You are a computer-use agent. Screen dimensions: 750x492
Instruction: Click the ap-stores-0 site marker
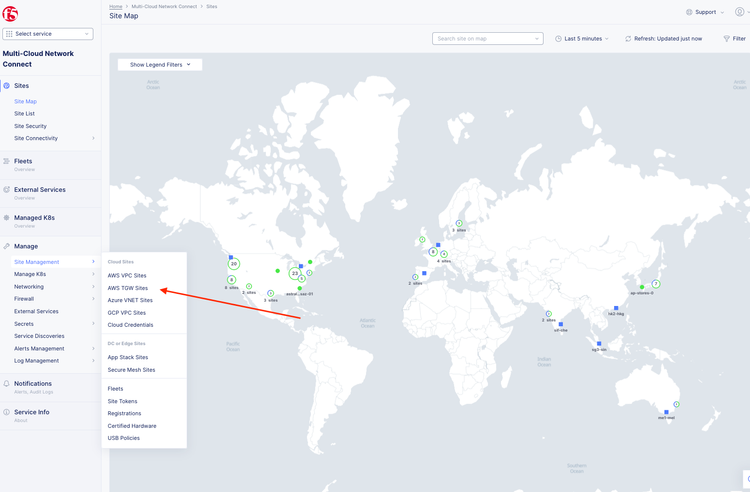point(642,287)
